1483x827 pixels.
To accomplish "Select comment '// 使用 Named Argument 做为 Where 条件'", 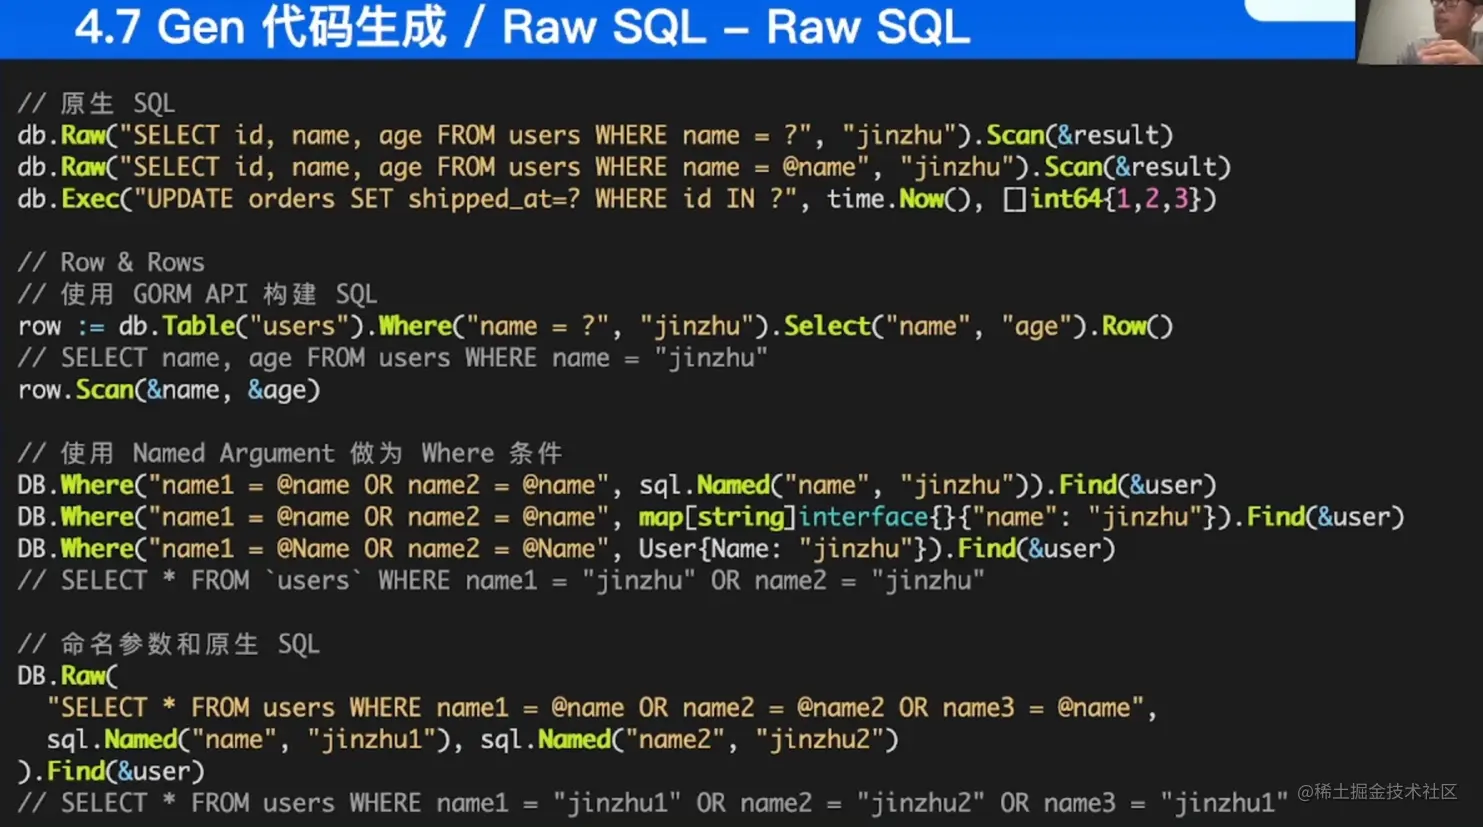I will pos(290,454).
